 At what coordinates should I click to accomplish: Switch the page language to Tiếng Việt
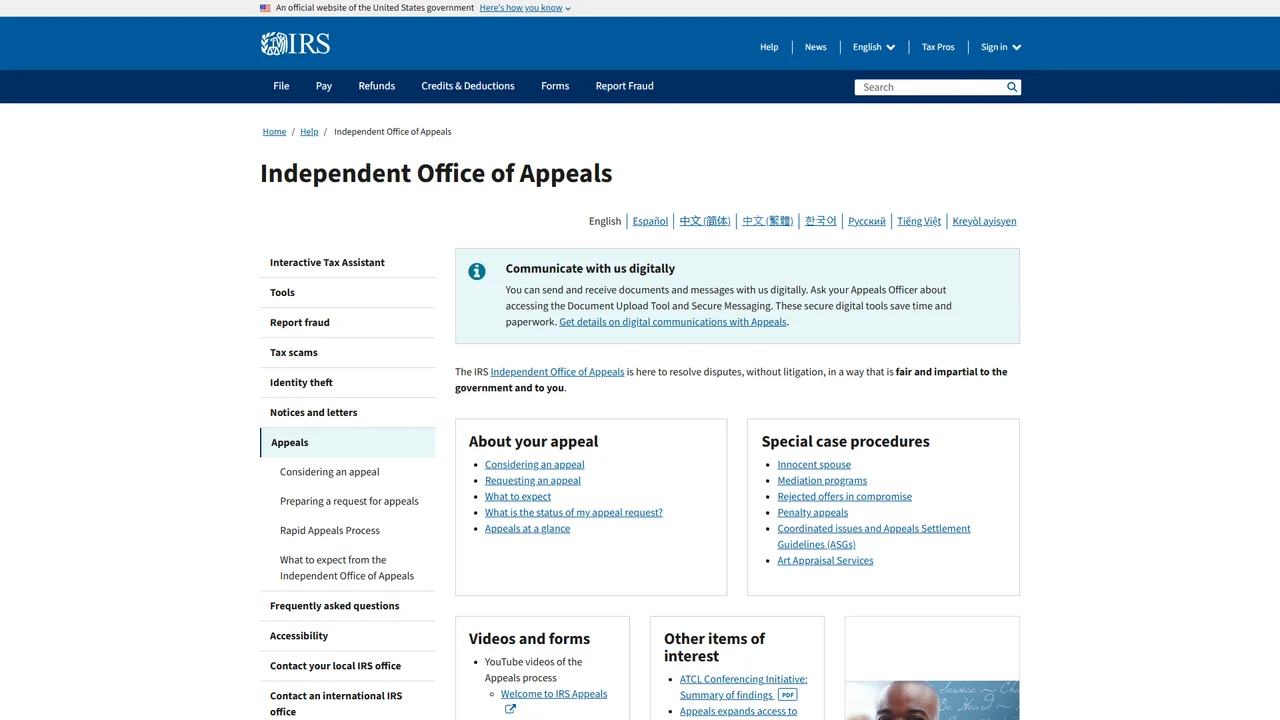tap(919, 221)
